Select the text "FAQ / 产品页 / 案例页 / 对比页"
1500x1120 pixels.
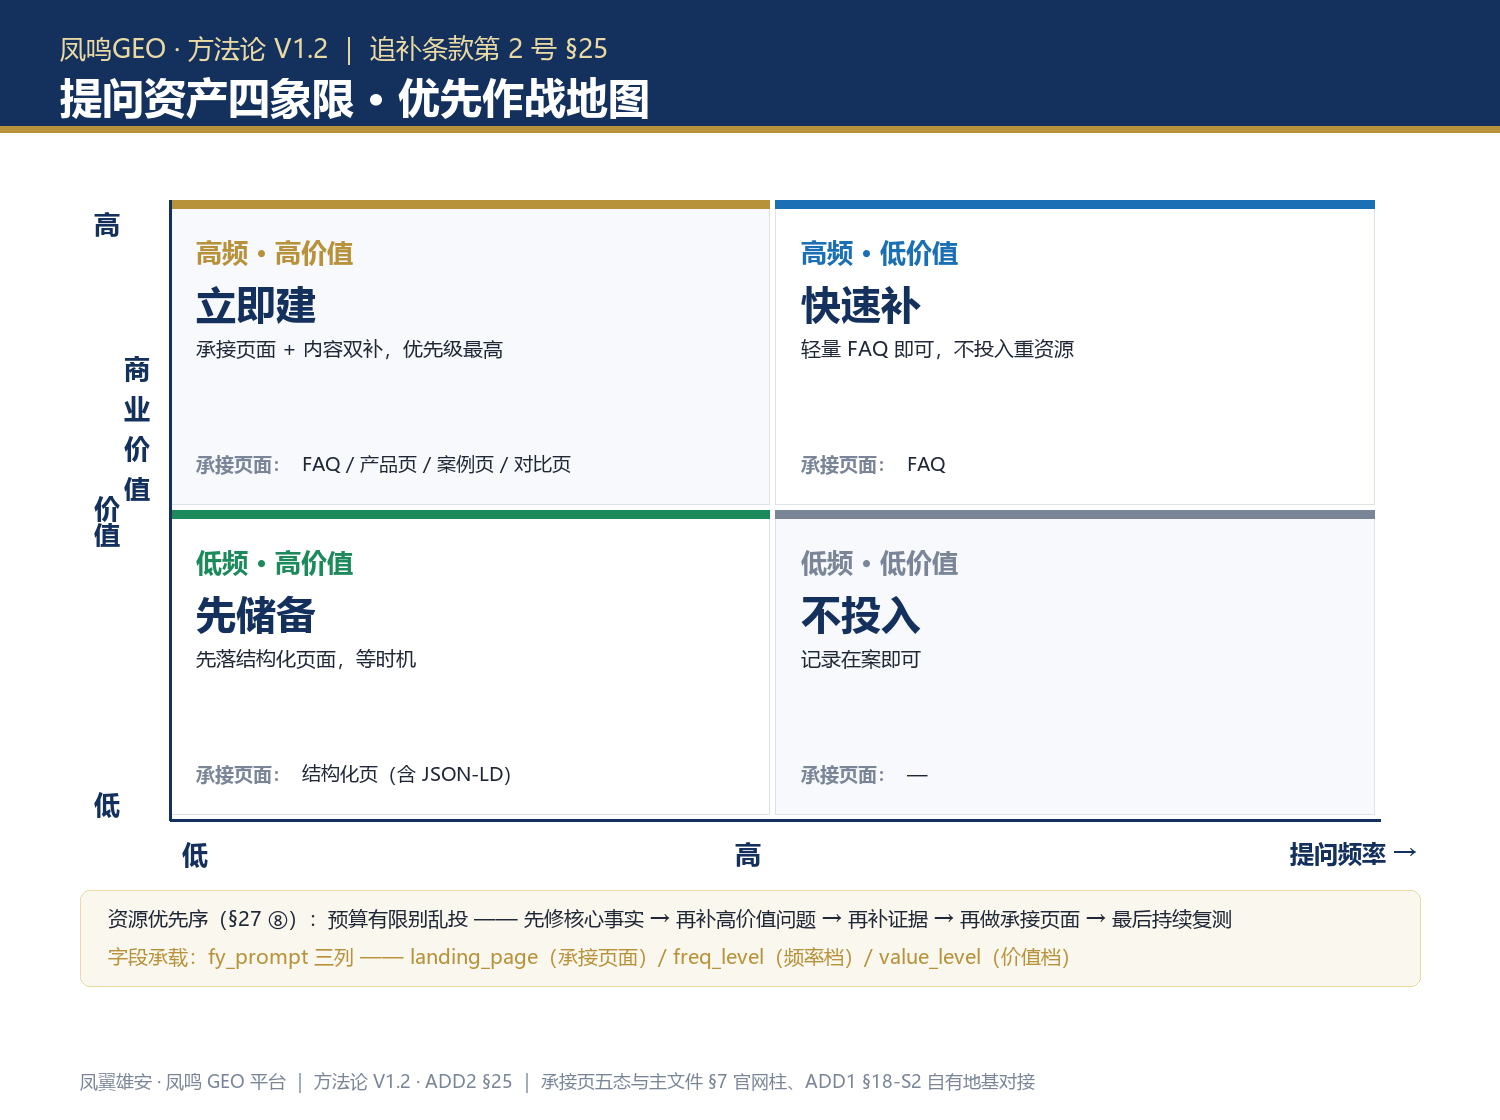pos(436,465)
